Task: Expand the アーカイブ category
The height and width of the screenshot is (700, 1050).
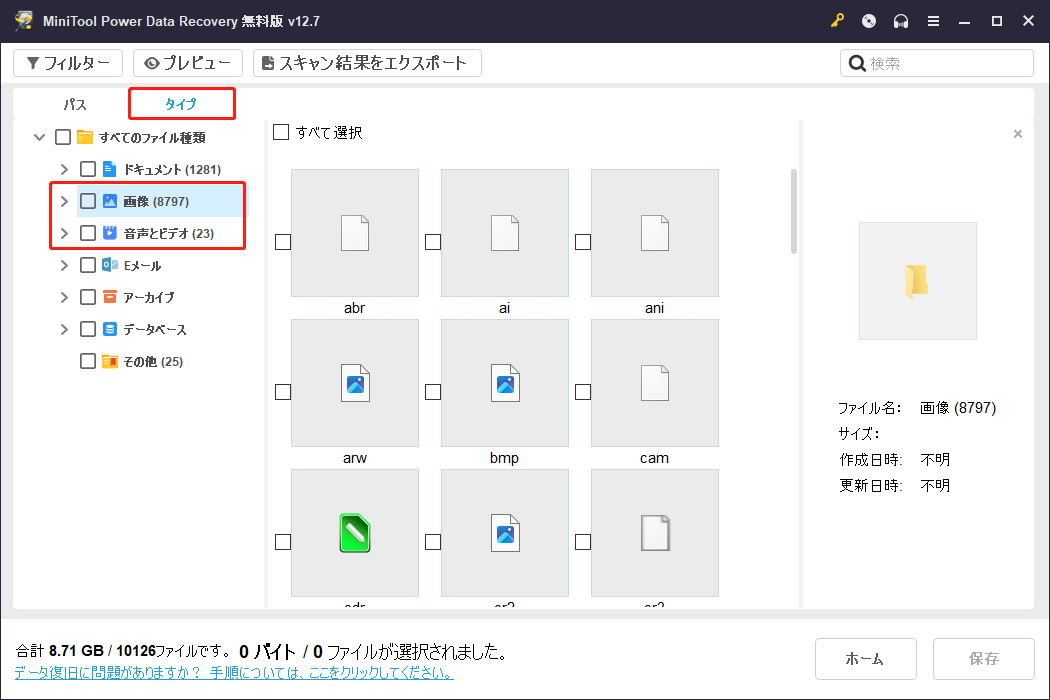Action: tap(63, 296)
